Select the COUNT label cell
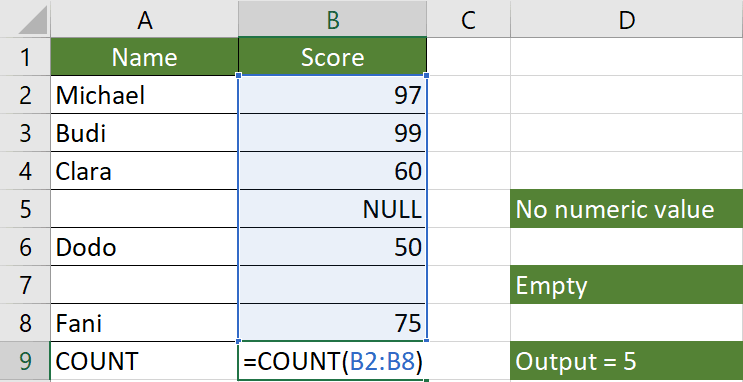The image size is (743, 382). click(145, 361)
